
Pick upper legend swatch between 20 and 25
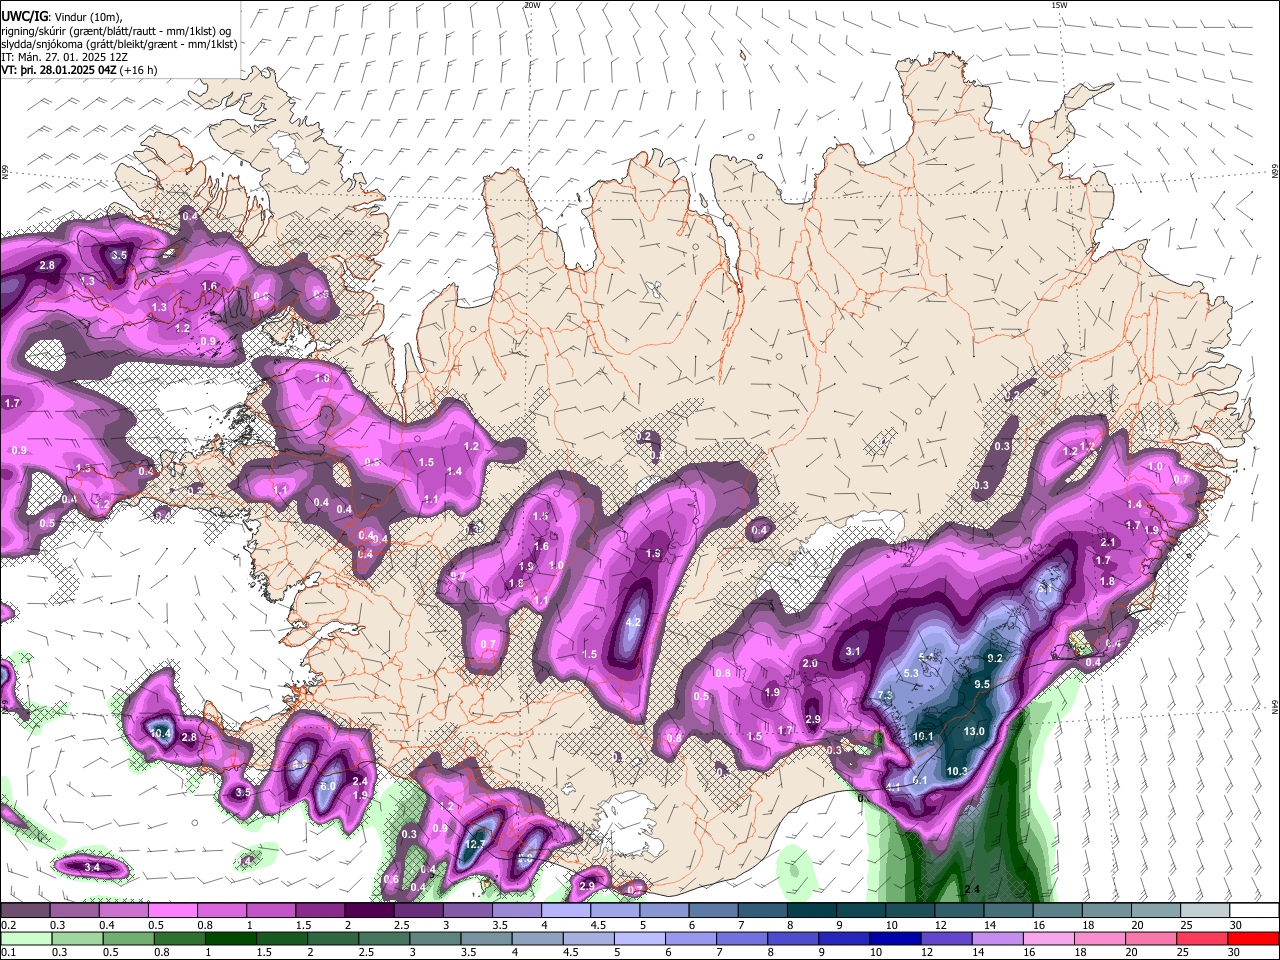point(1156,910)
